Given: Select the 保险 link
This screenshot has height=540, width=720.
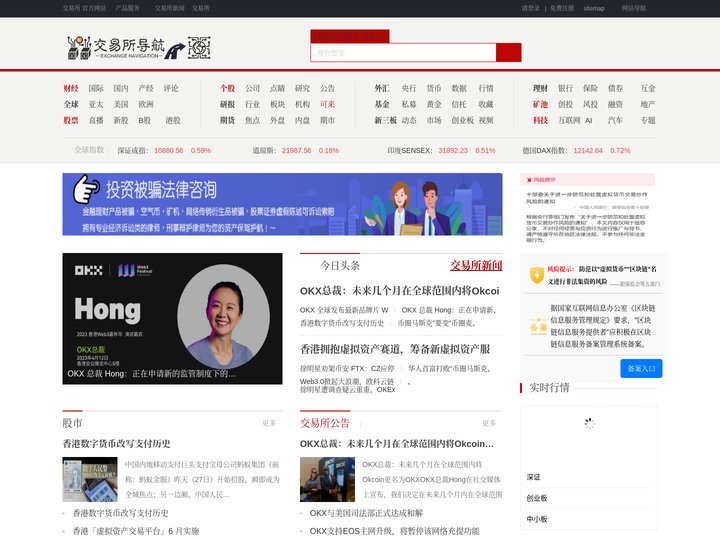Looking at the screenshot, I should [x=590, y=88].
